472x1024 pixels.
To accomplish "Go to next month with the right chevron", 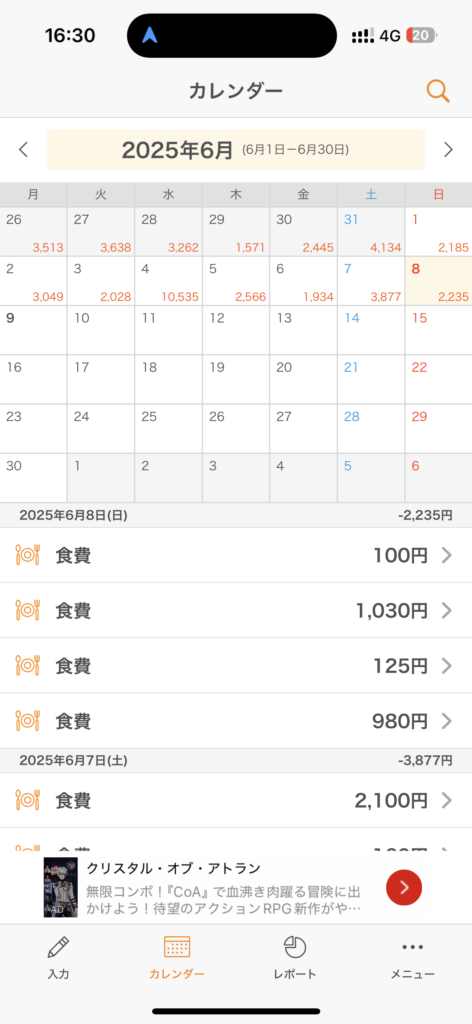I will coord(448,150).
